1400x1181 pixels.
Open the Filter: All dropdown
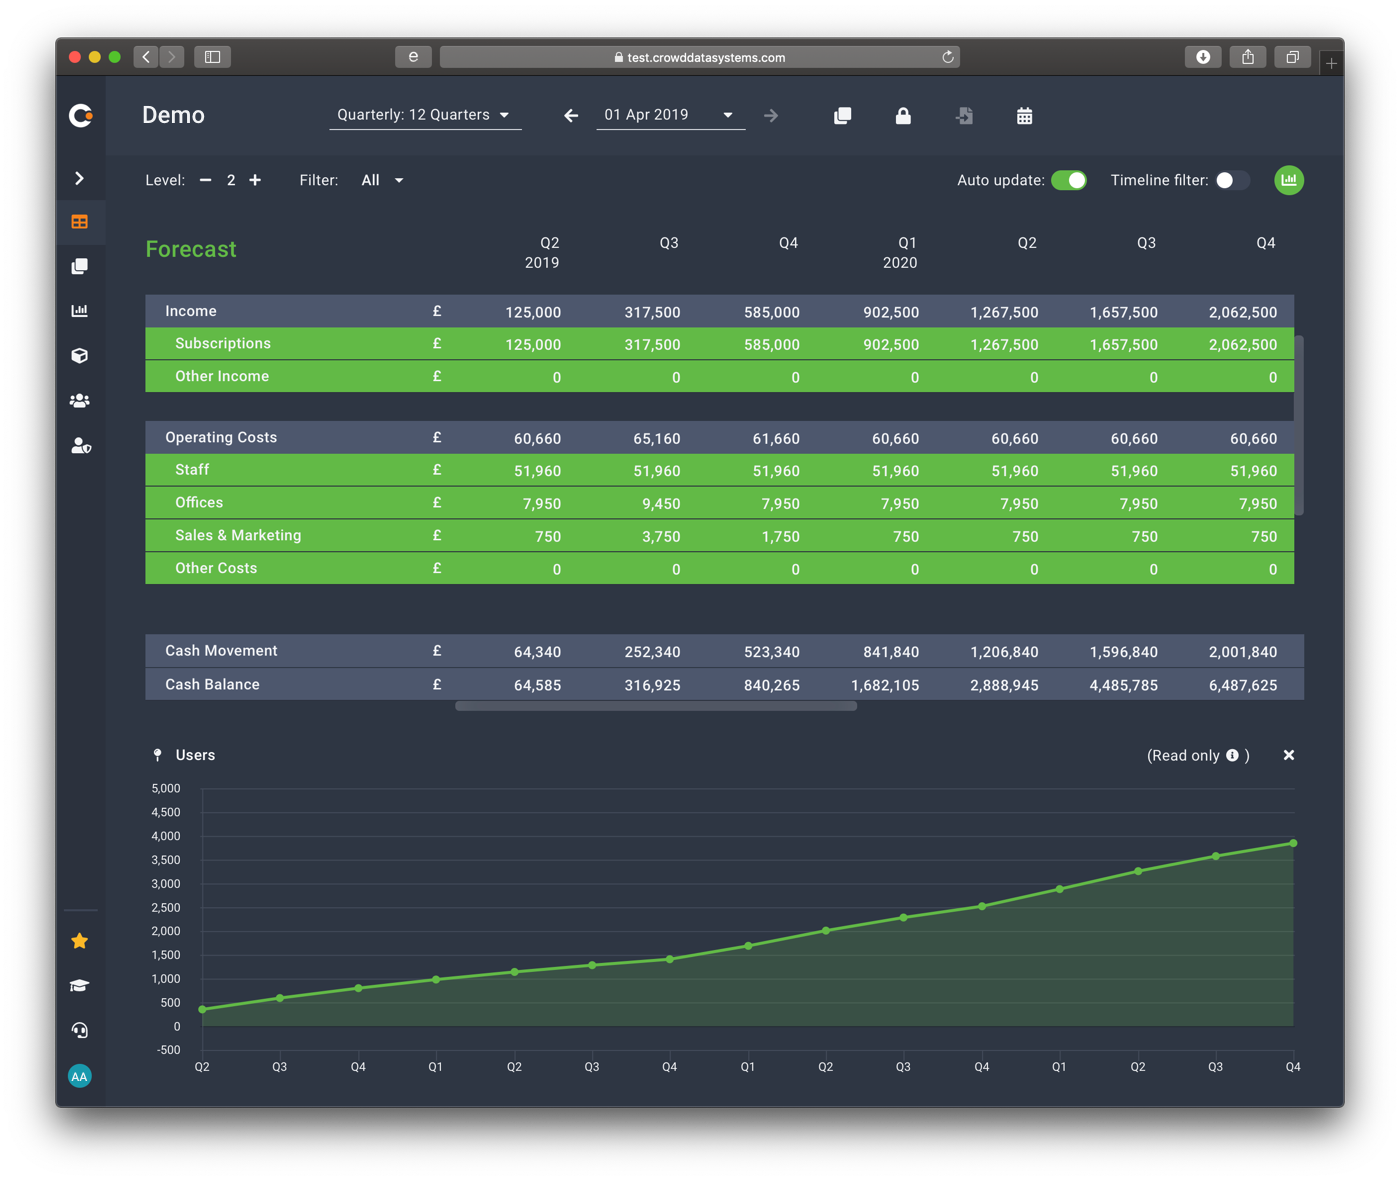(381, 180)
